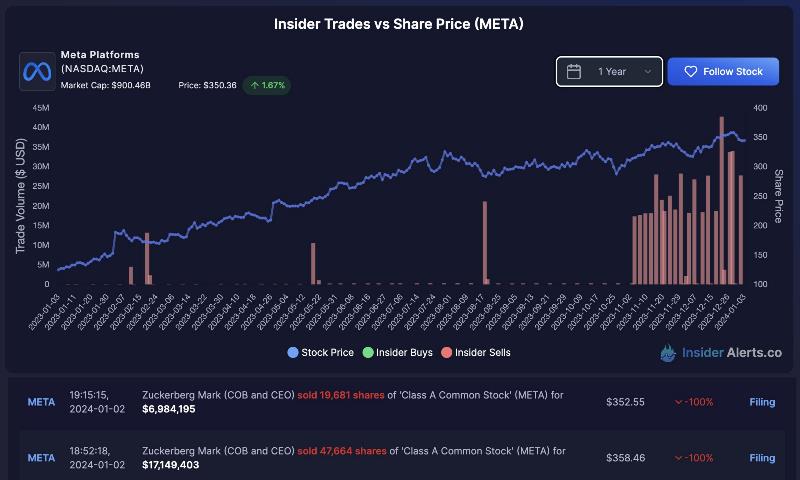Click the heart icon on Follow Stock
Image resolution: width=800 pixels, height=480 pixels.
(690, 72)
